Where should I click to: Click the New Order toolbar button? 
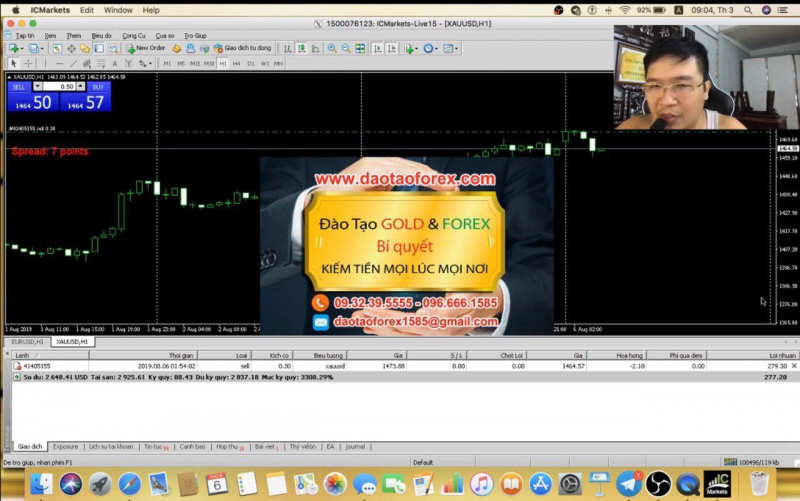pos(146,48)
